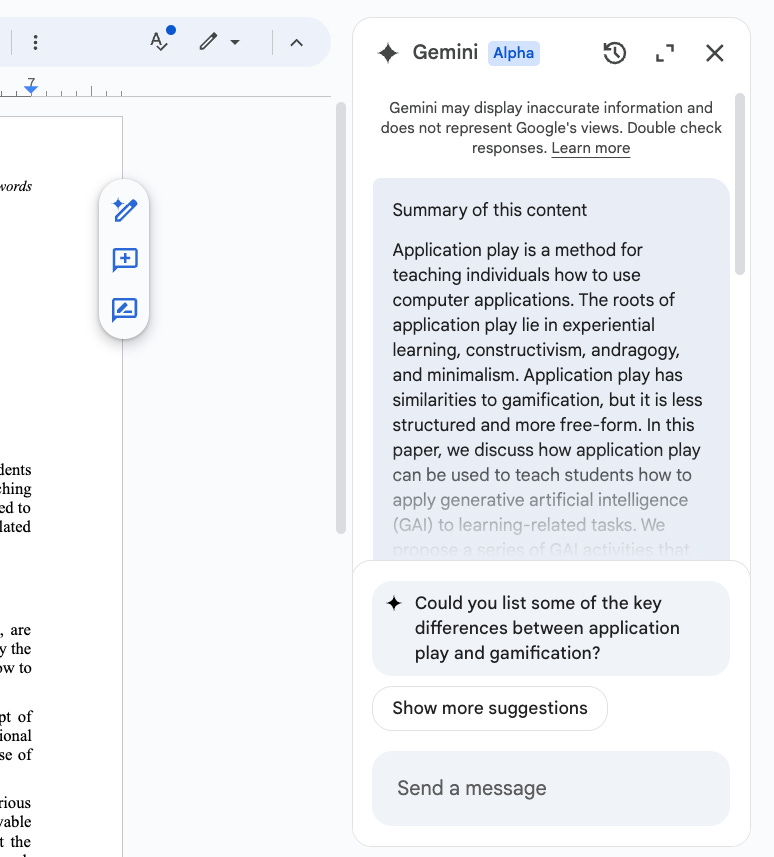Click the Gemini sparkle logo icon
This screenshot has width=774, height=857.
[388, 53]
